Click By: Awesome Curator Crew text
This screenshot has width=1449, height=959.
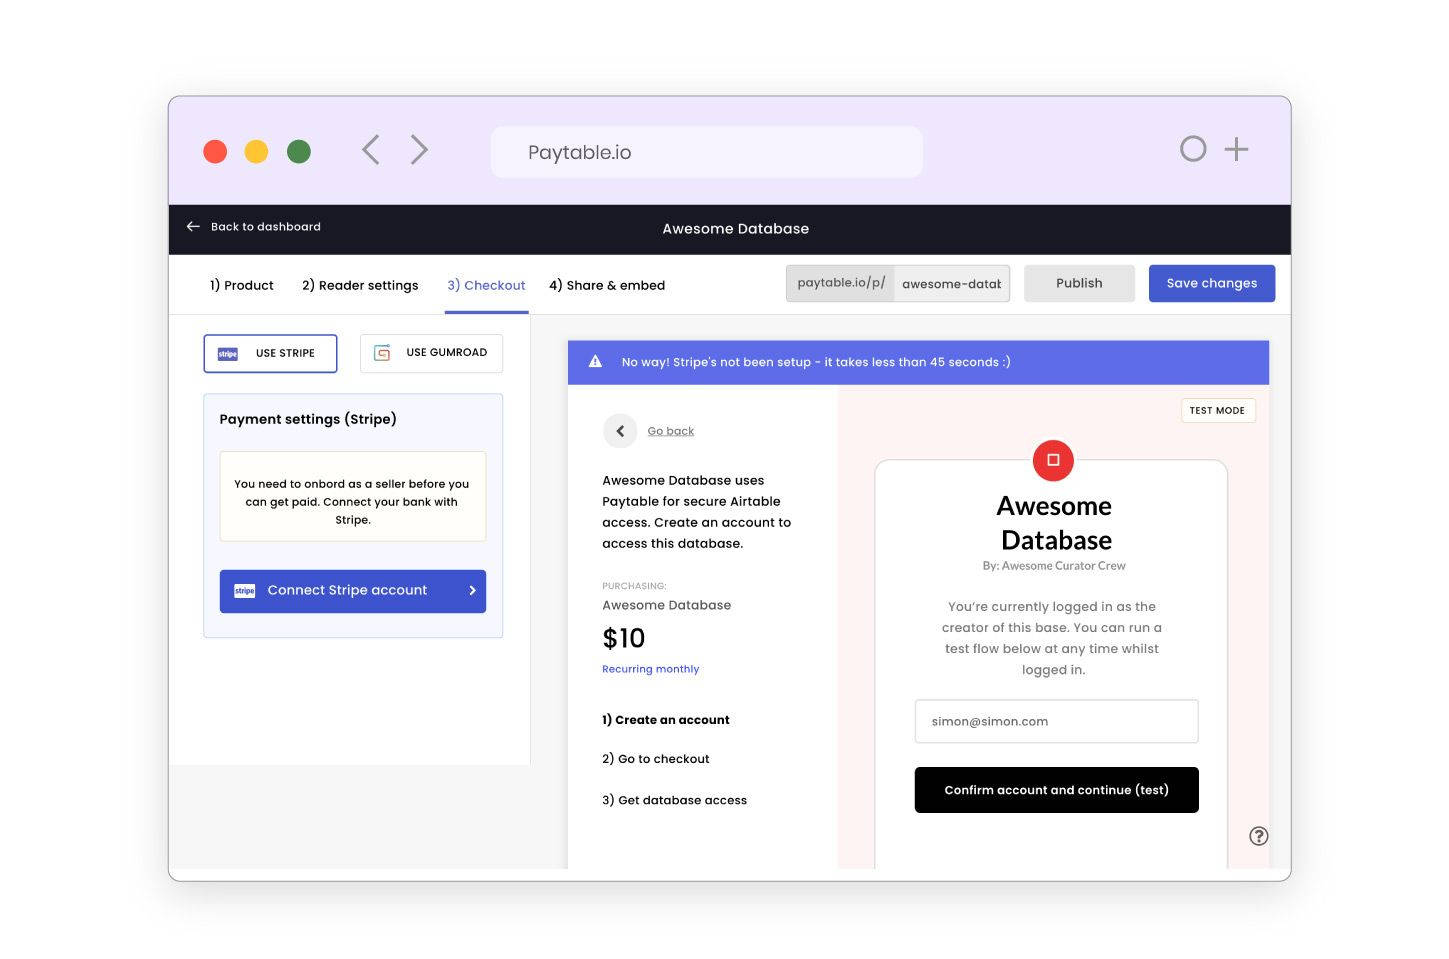click(x=1054, y=566)
